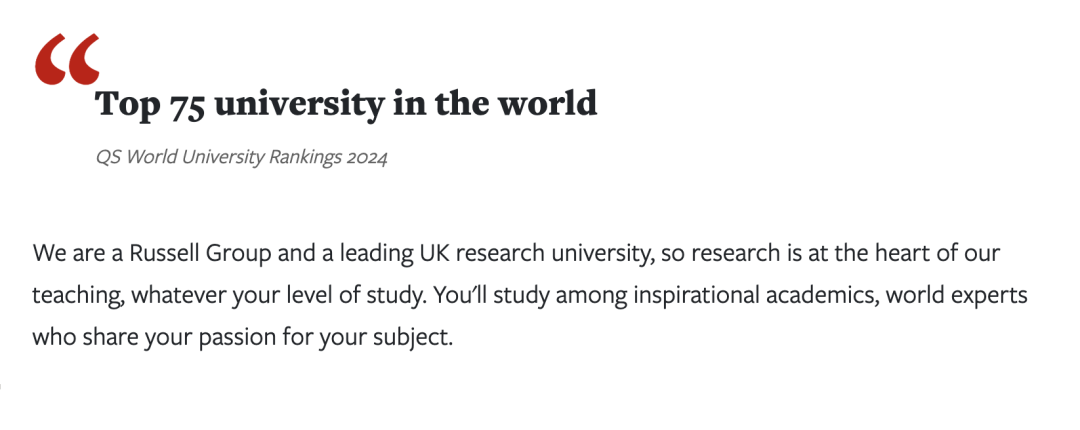Click the phrase "world experts"
1080x430 pixels.
[x=957, y=296]
